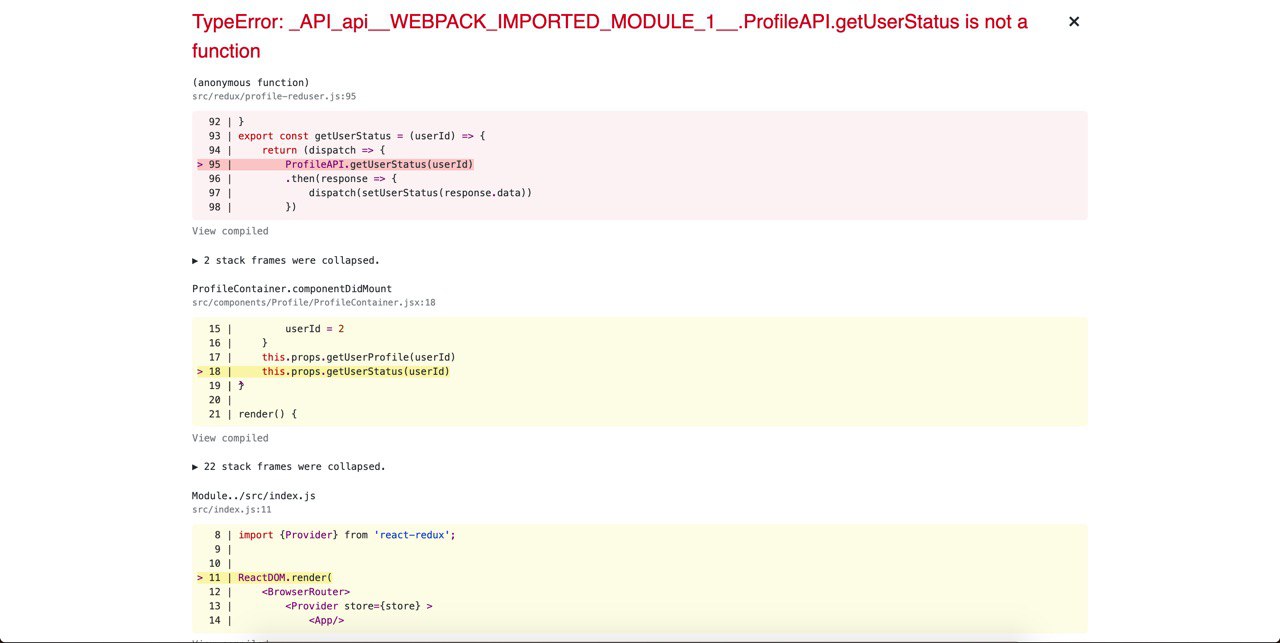Viewport: 1280px width, 643px height.
Task: Open View compiled under ProfileContainer.jsx snippet
Action: click(x=230, y=438)
